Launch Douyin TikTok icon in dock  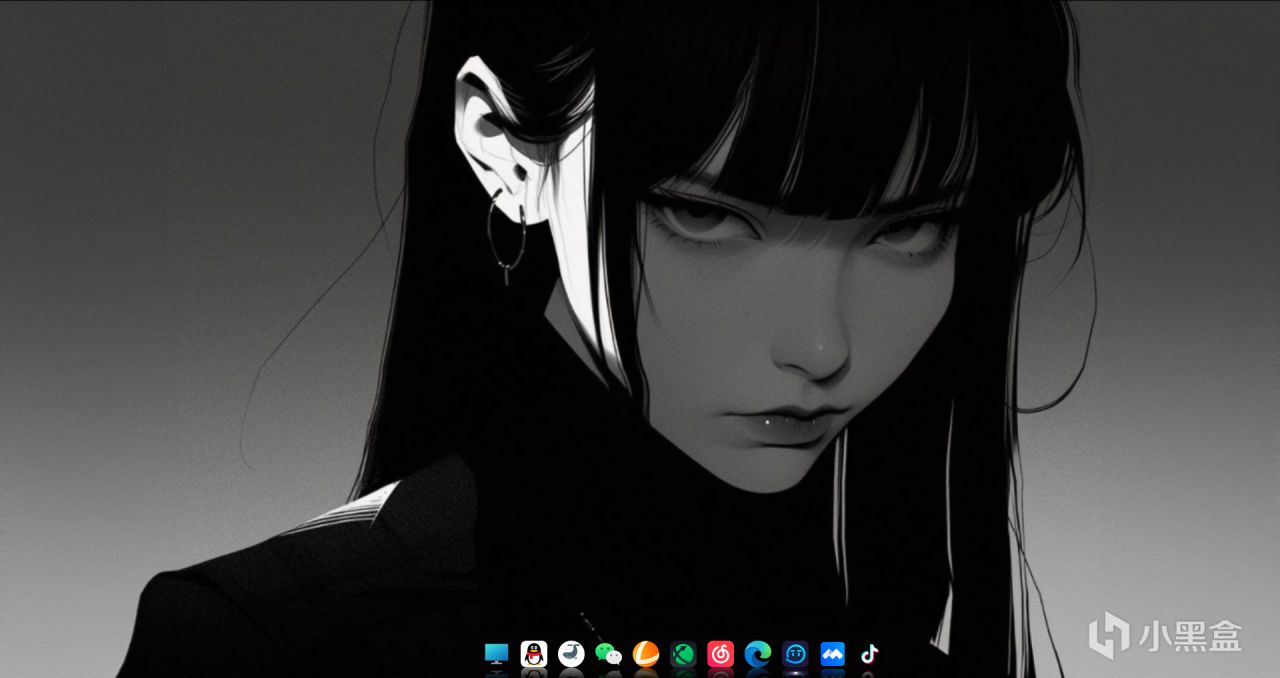pos(869,654)
